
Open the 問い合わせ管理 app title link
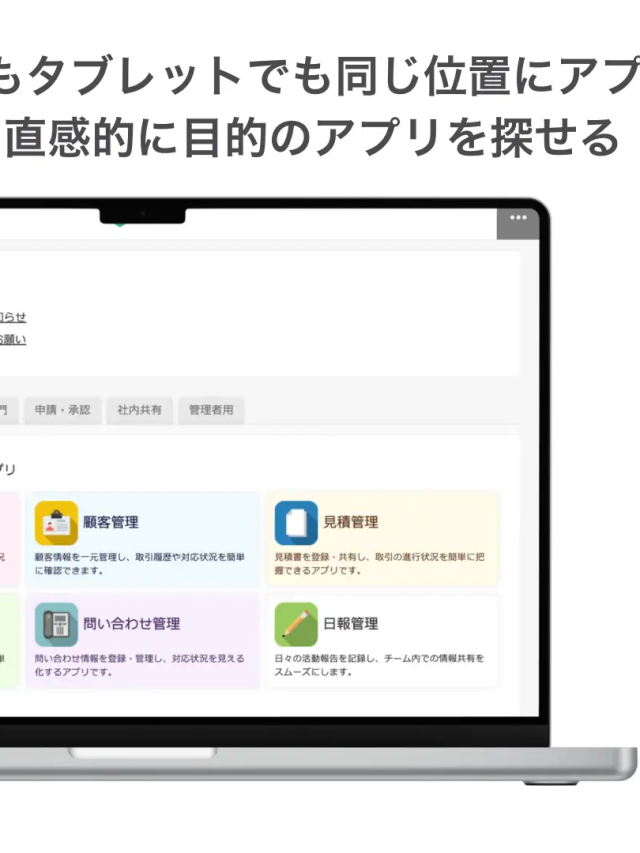132,624
